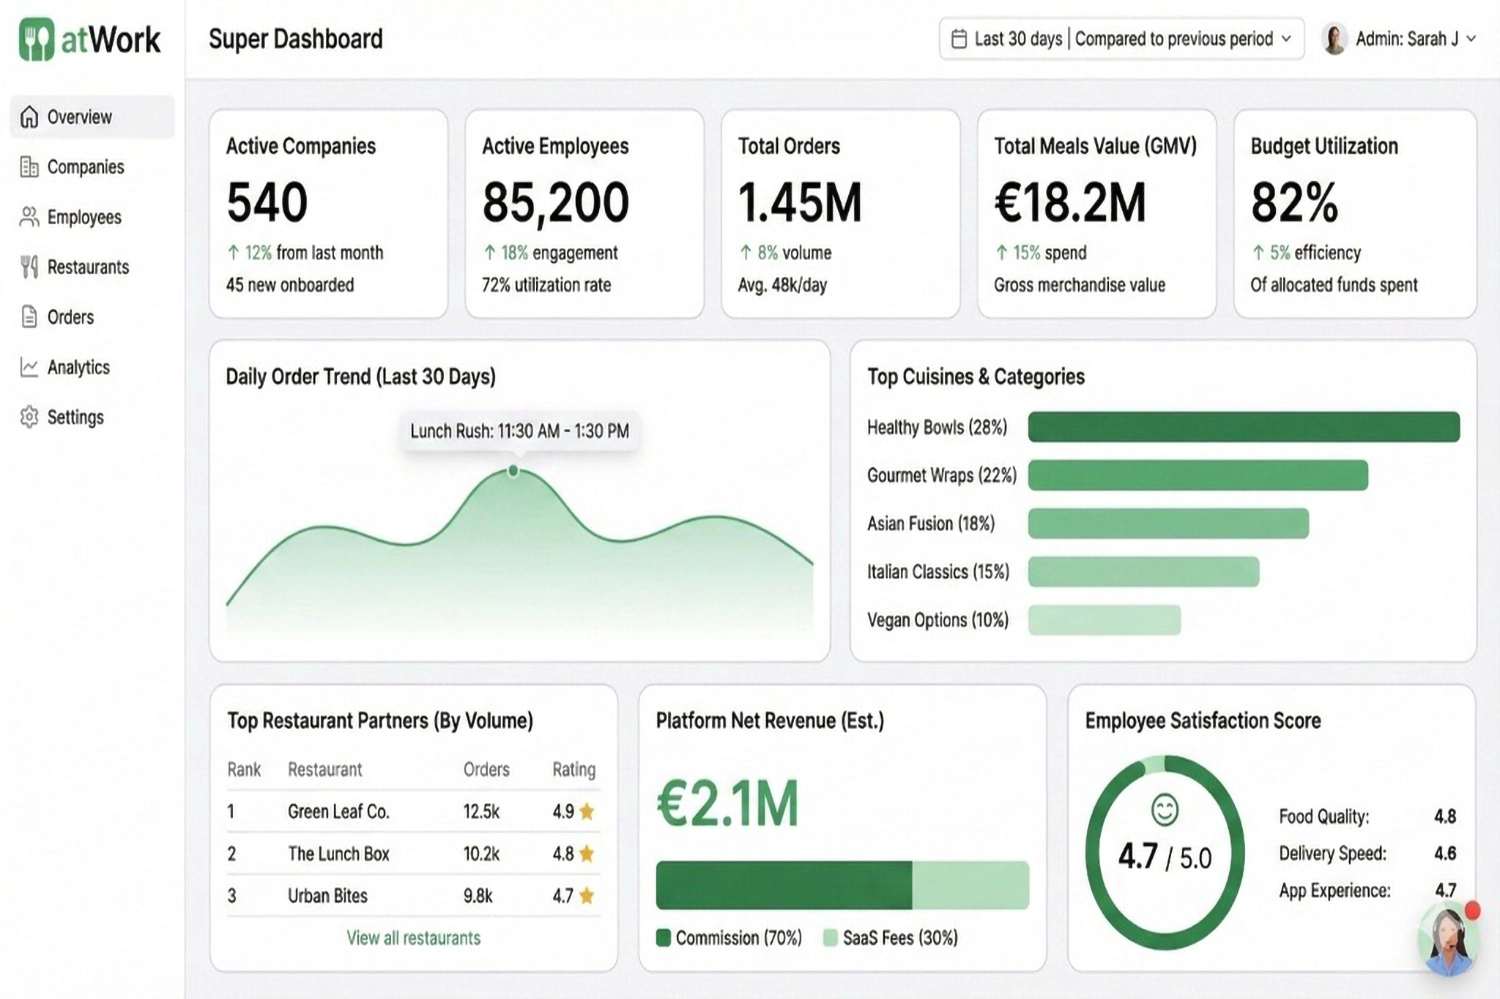Click the Commission portion of revenue bar

[783, 885]
